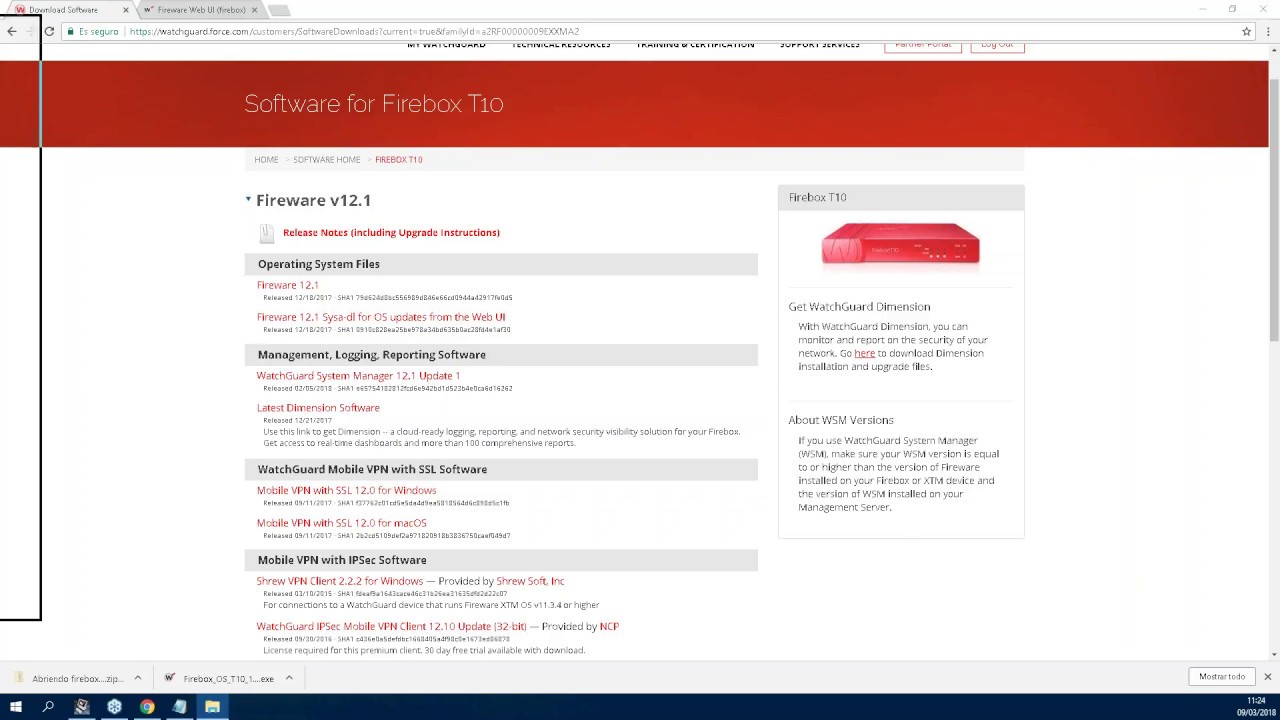Close the downloads bar
The height and width of the screenshot is (720, 1280).
tap(1267, 677)
